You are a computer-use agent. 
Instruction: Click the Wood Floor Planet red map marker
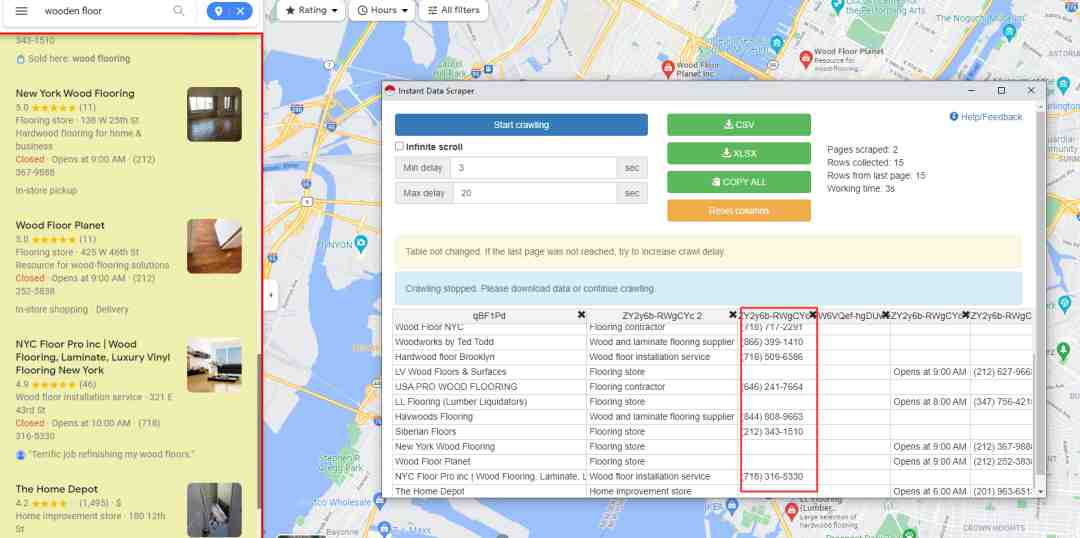coord(806,59)
